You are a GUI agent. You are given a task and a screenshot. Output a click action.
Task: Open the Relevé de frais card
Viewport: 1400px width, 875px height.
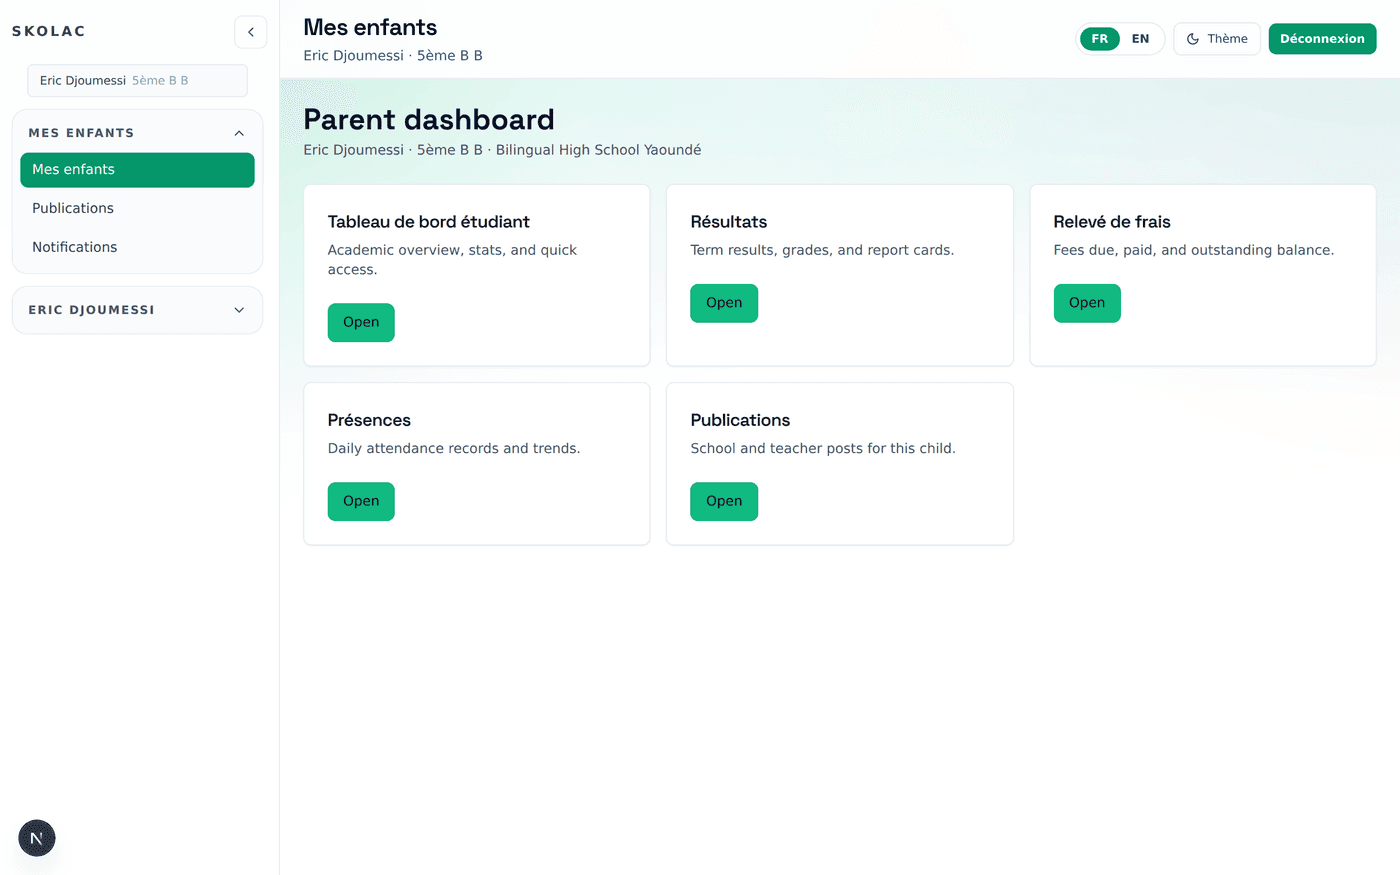(x=1087, y=303)
